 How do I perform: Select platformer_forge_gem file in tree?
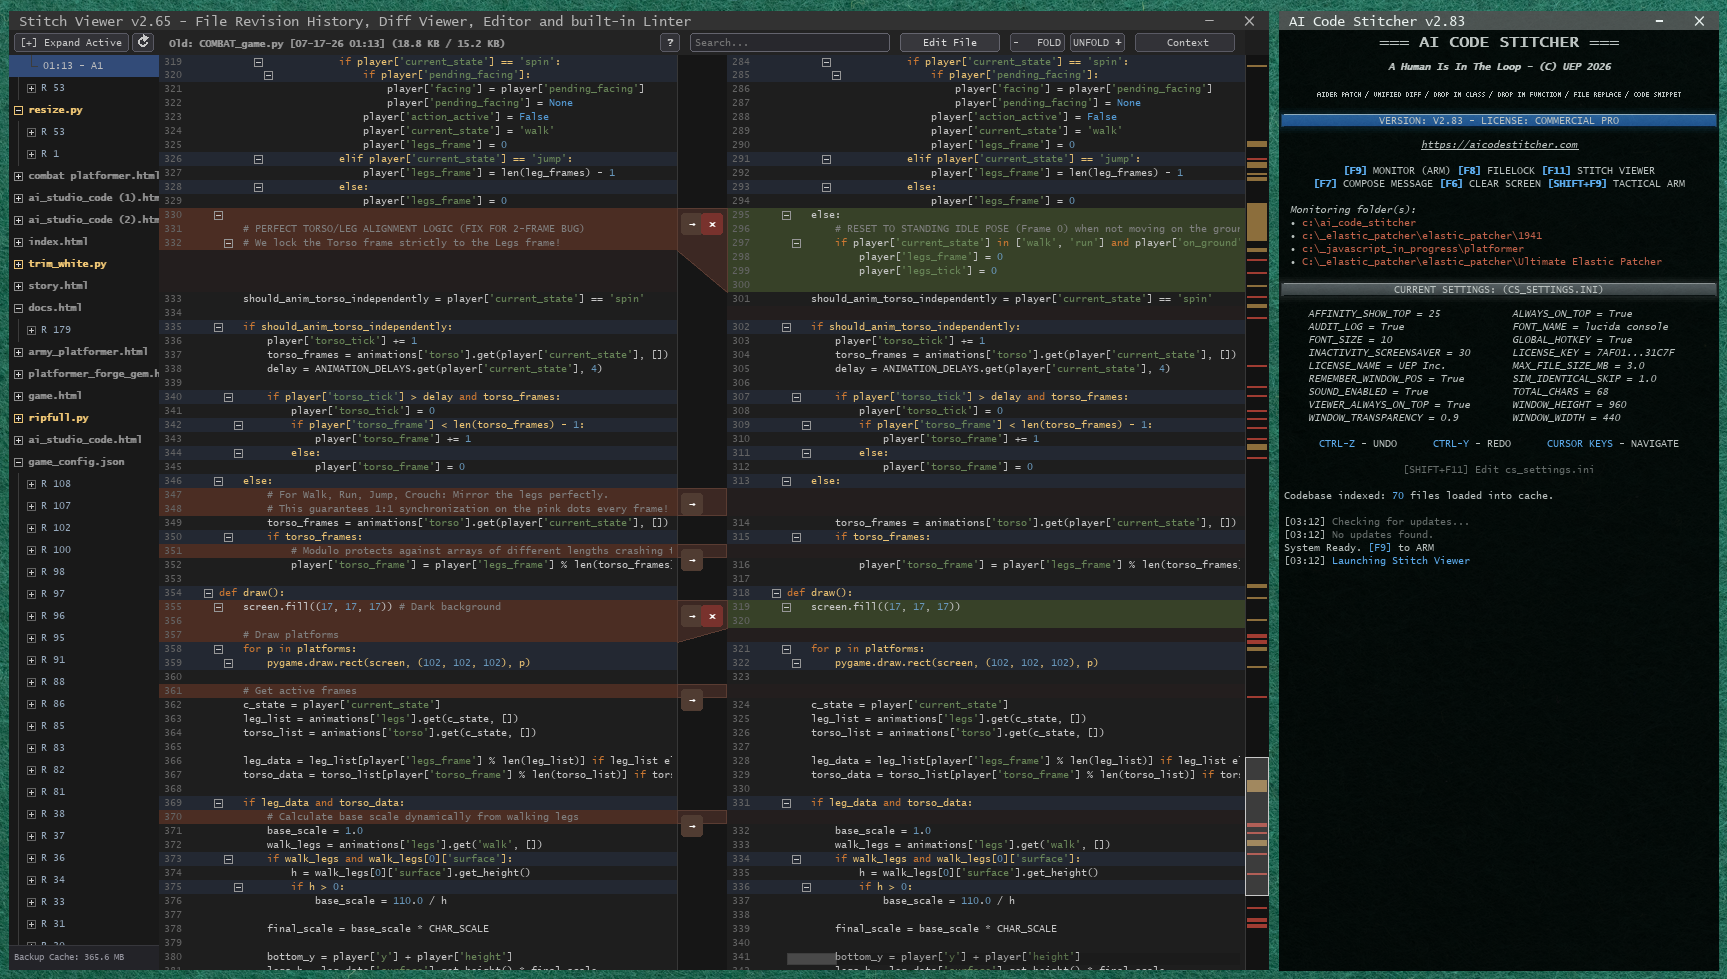(93, 374)
